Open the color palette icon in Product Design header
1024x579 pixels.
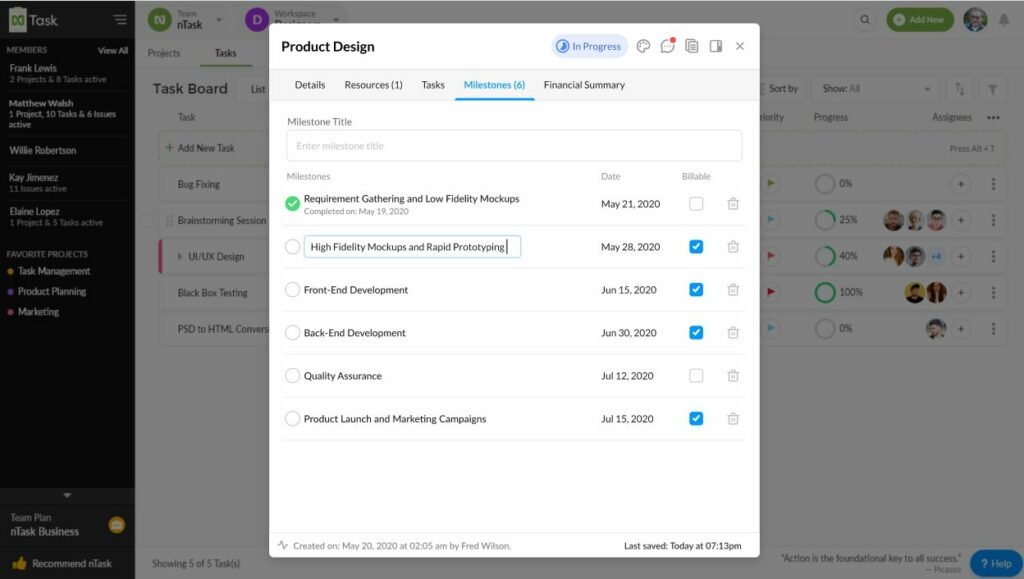click(643, 46)
